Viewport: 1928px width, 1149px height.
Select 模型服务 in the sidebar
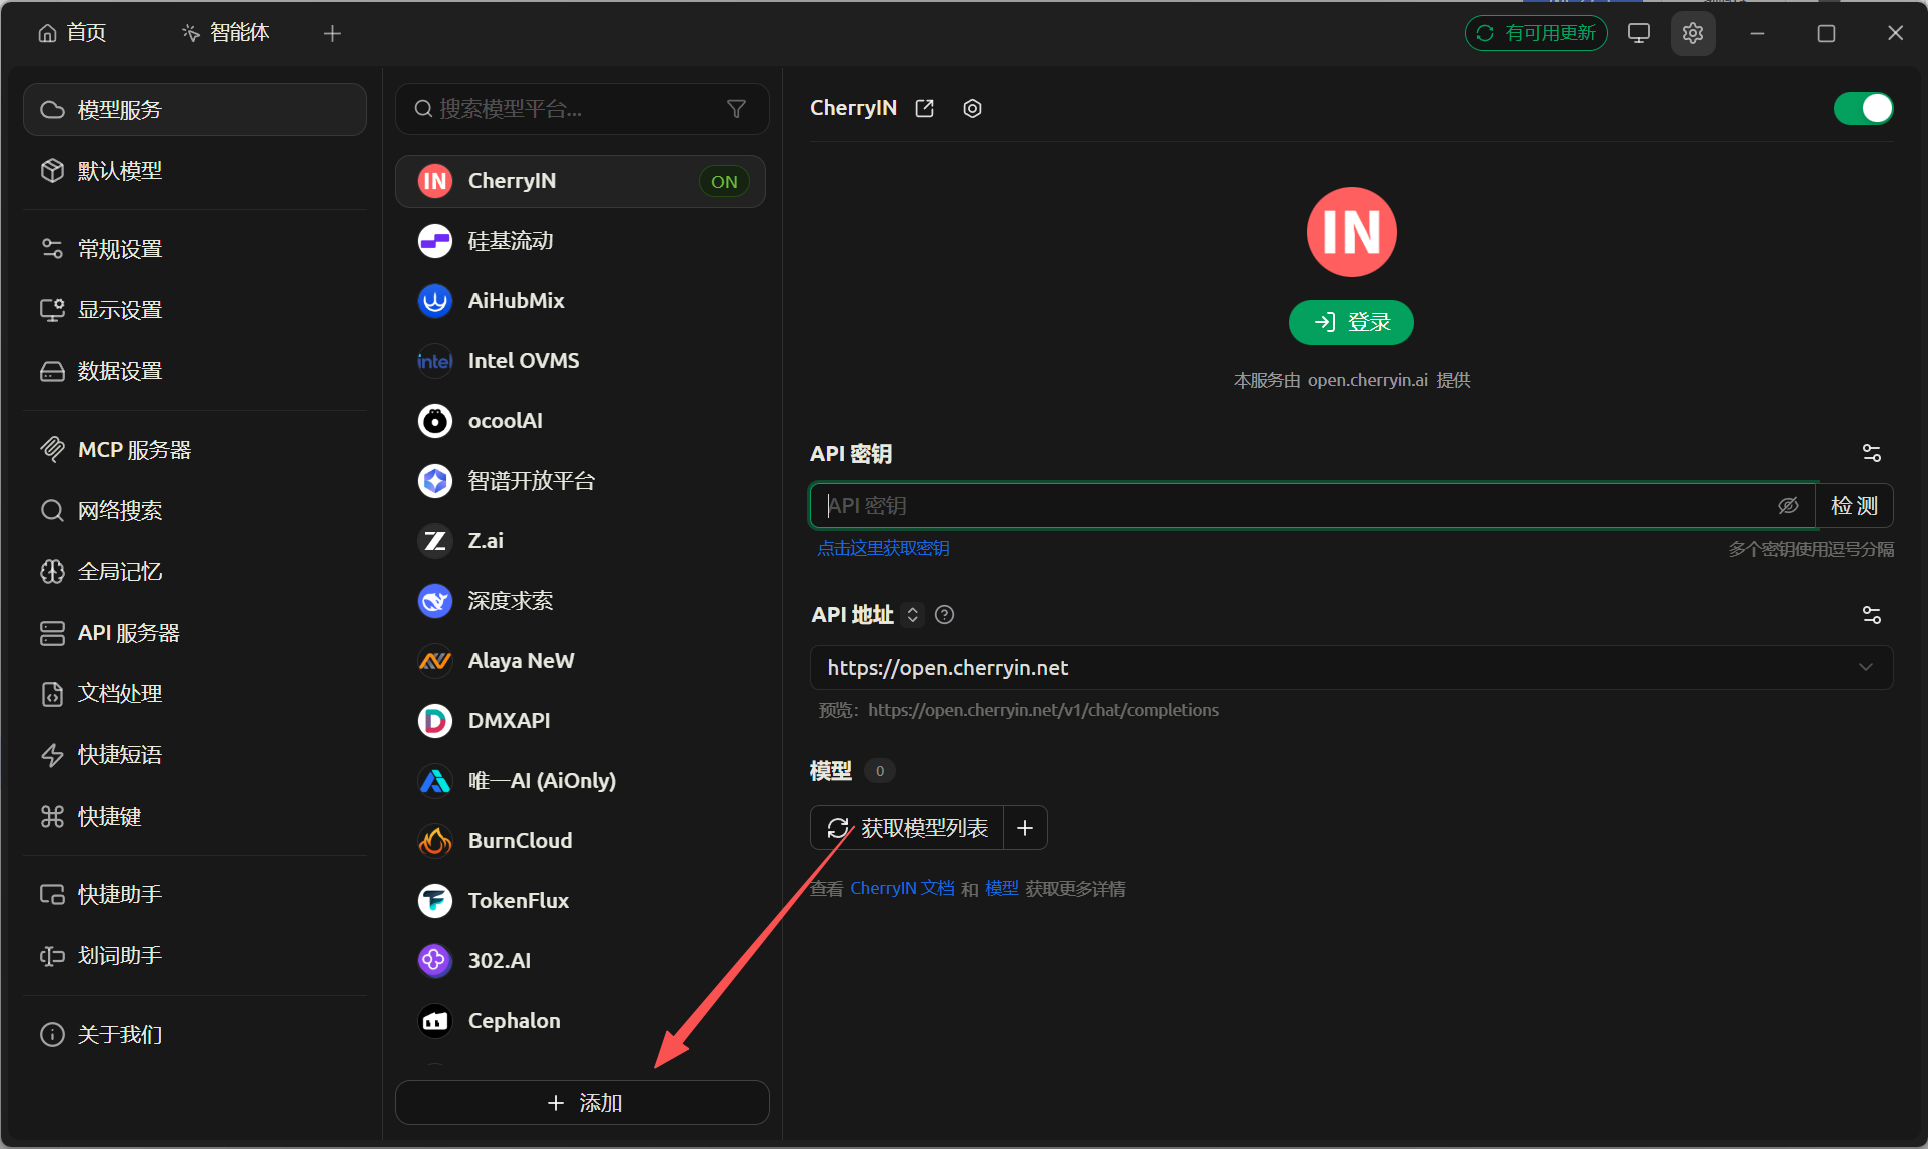195,110
